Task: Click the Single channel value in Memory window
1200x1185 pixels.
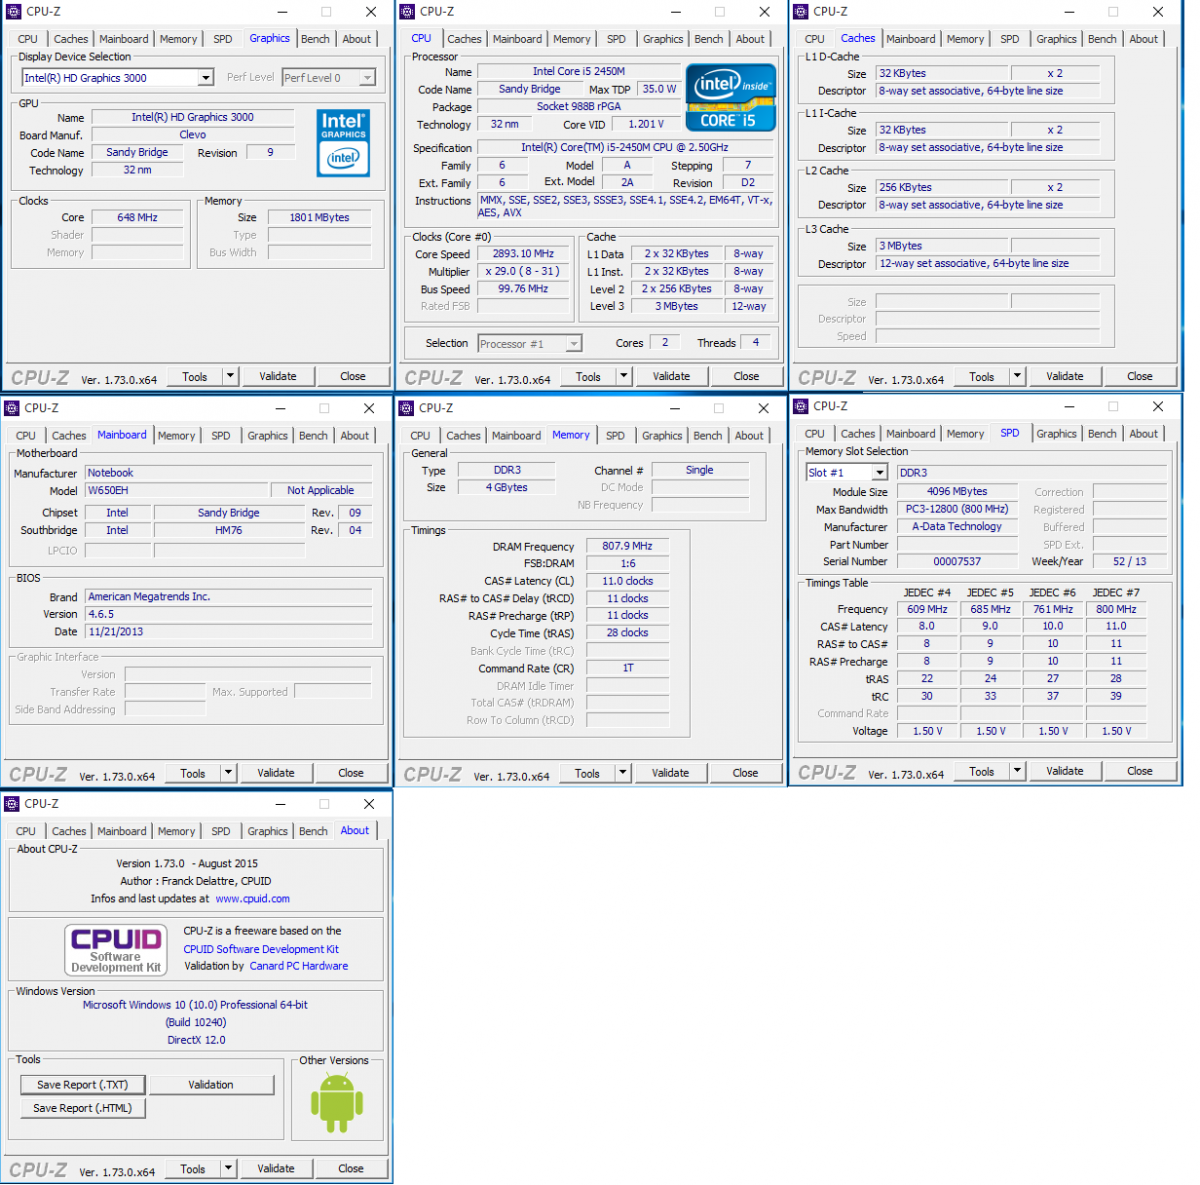Action: [700, 471]
